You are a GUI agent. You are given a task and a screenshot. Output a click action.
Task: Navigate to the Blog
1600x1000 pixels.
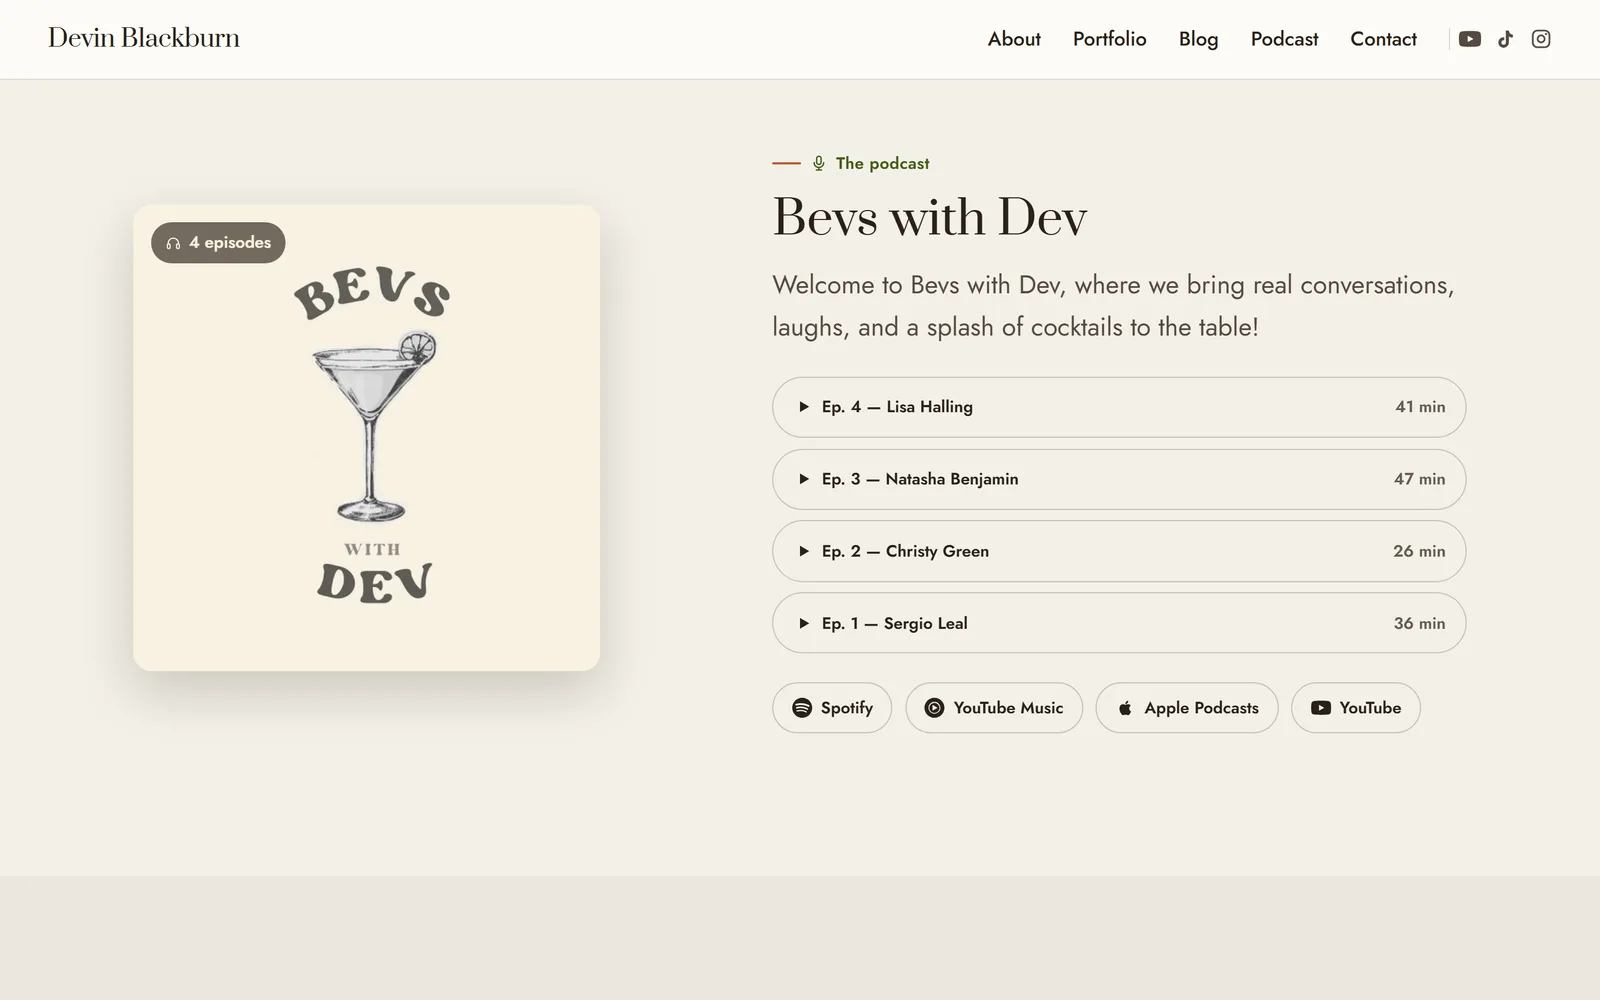point(1198,39)
